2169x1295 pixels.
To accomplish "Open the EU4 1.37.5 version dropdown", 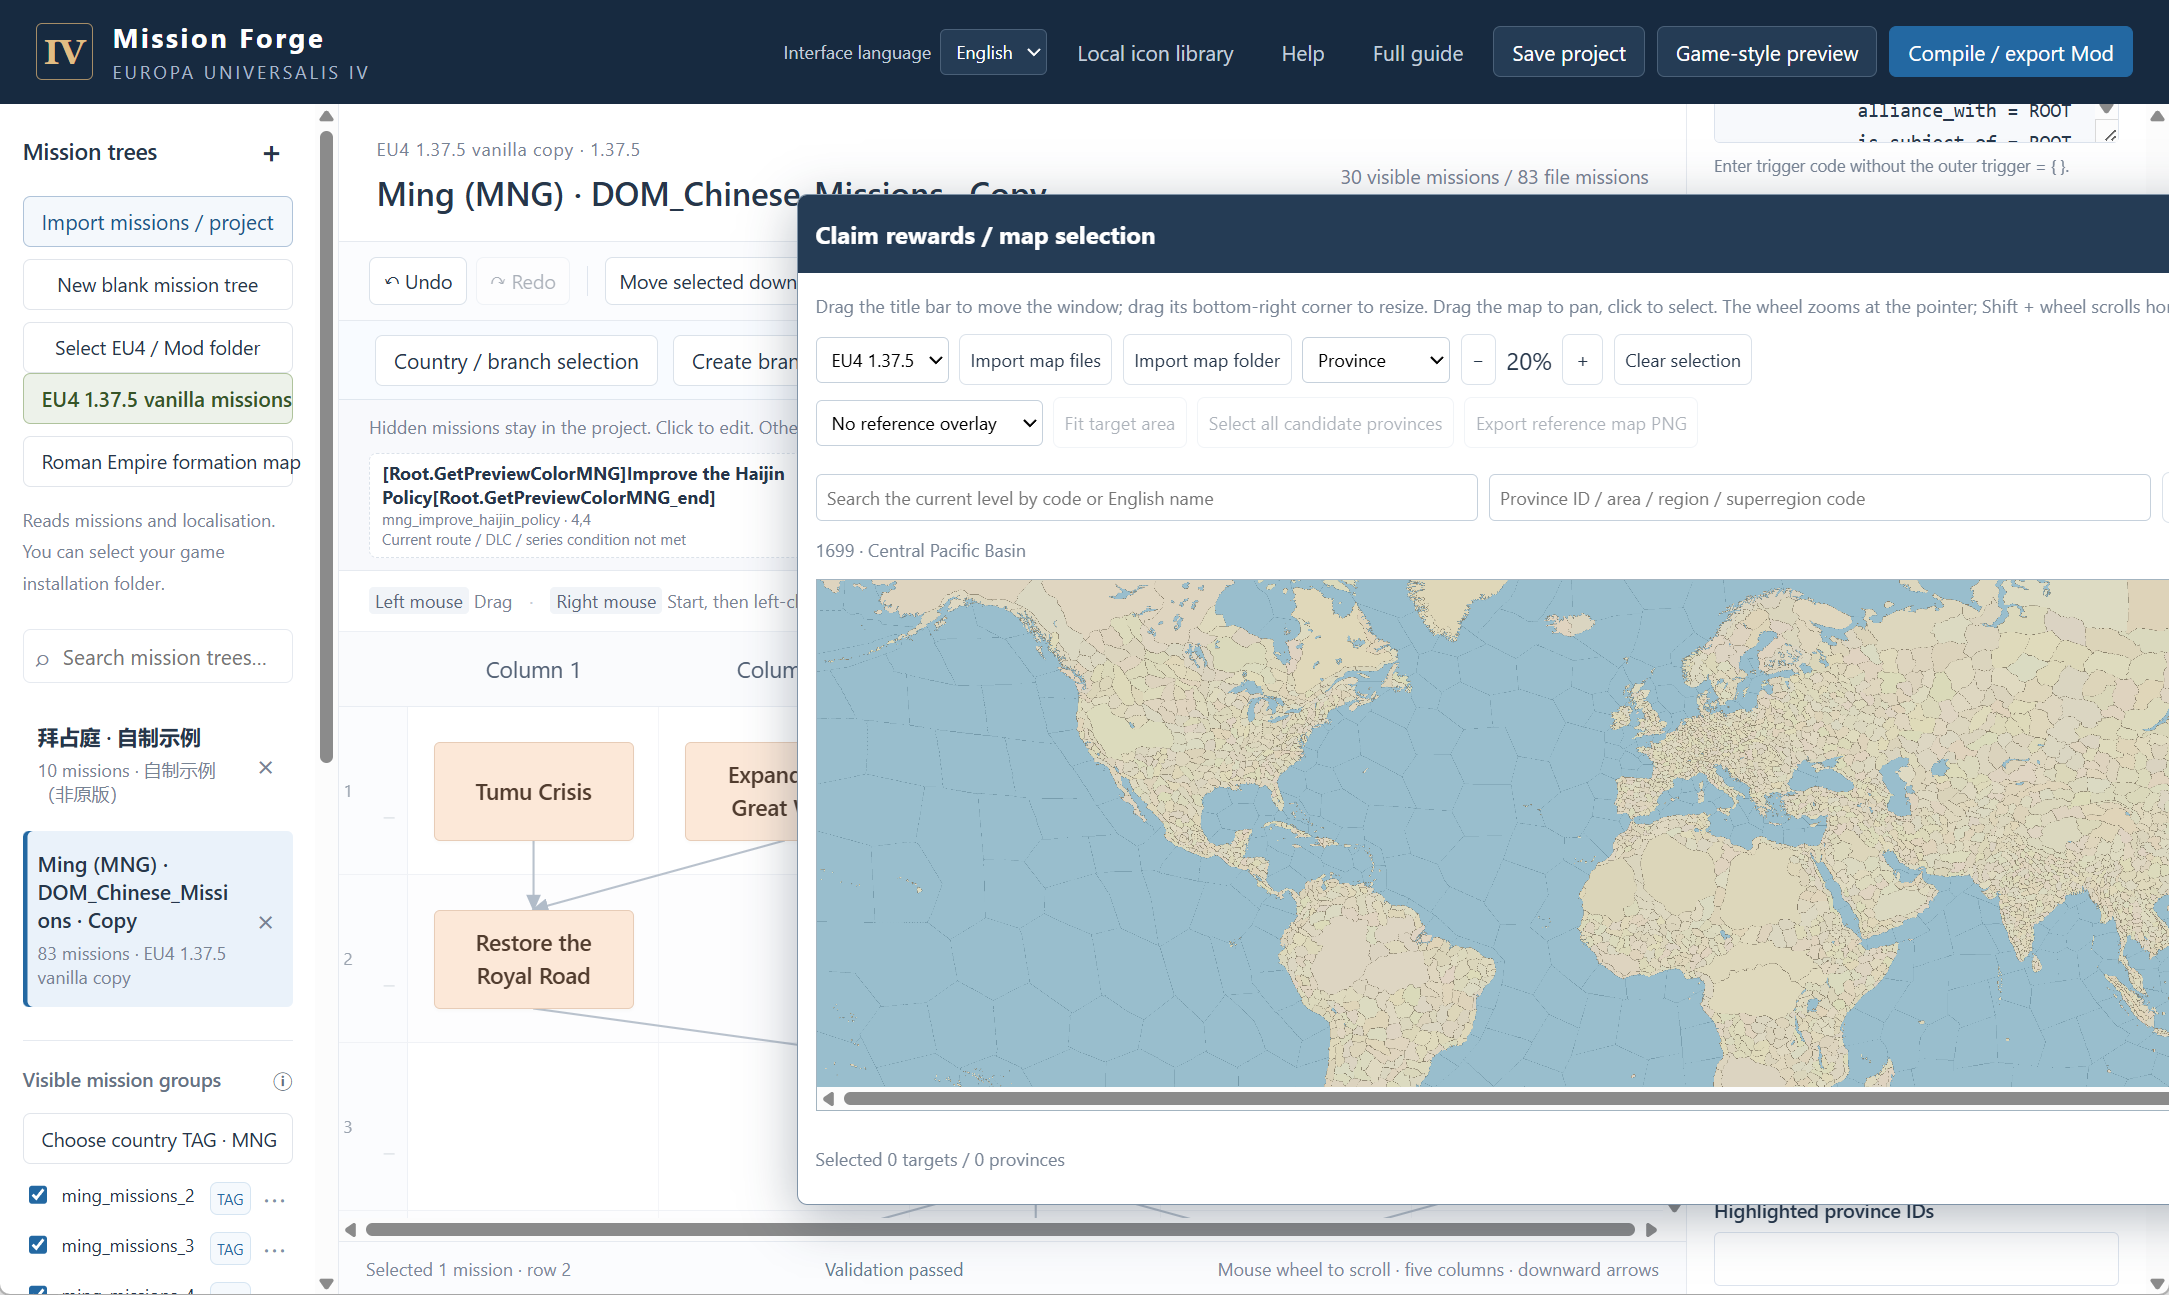I will (x=883, y=361).
